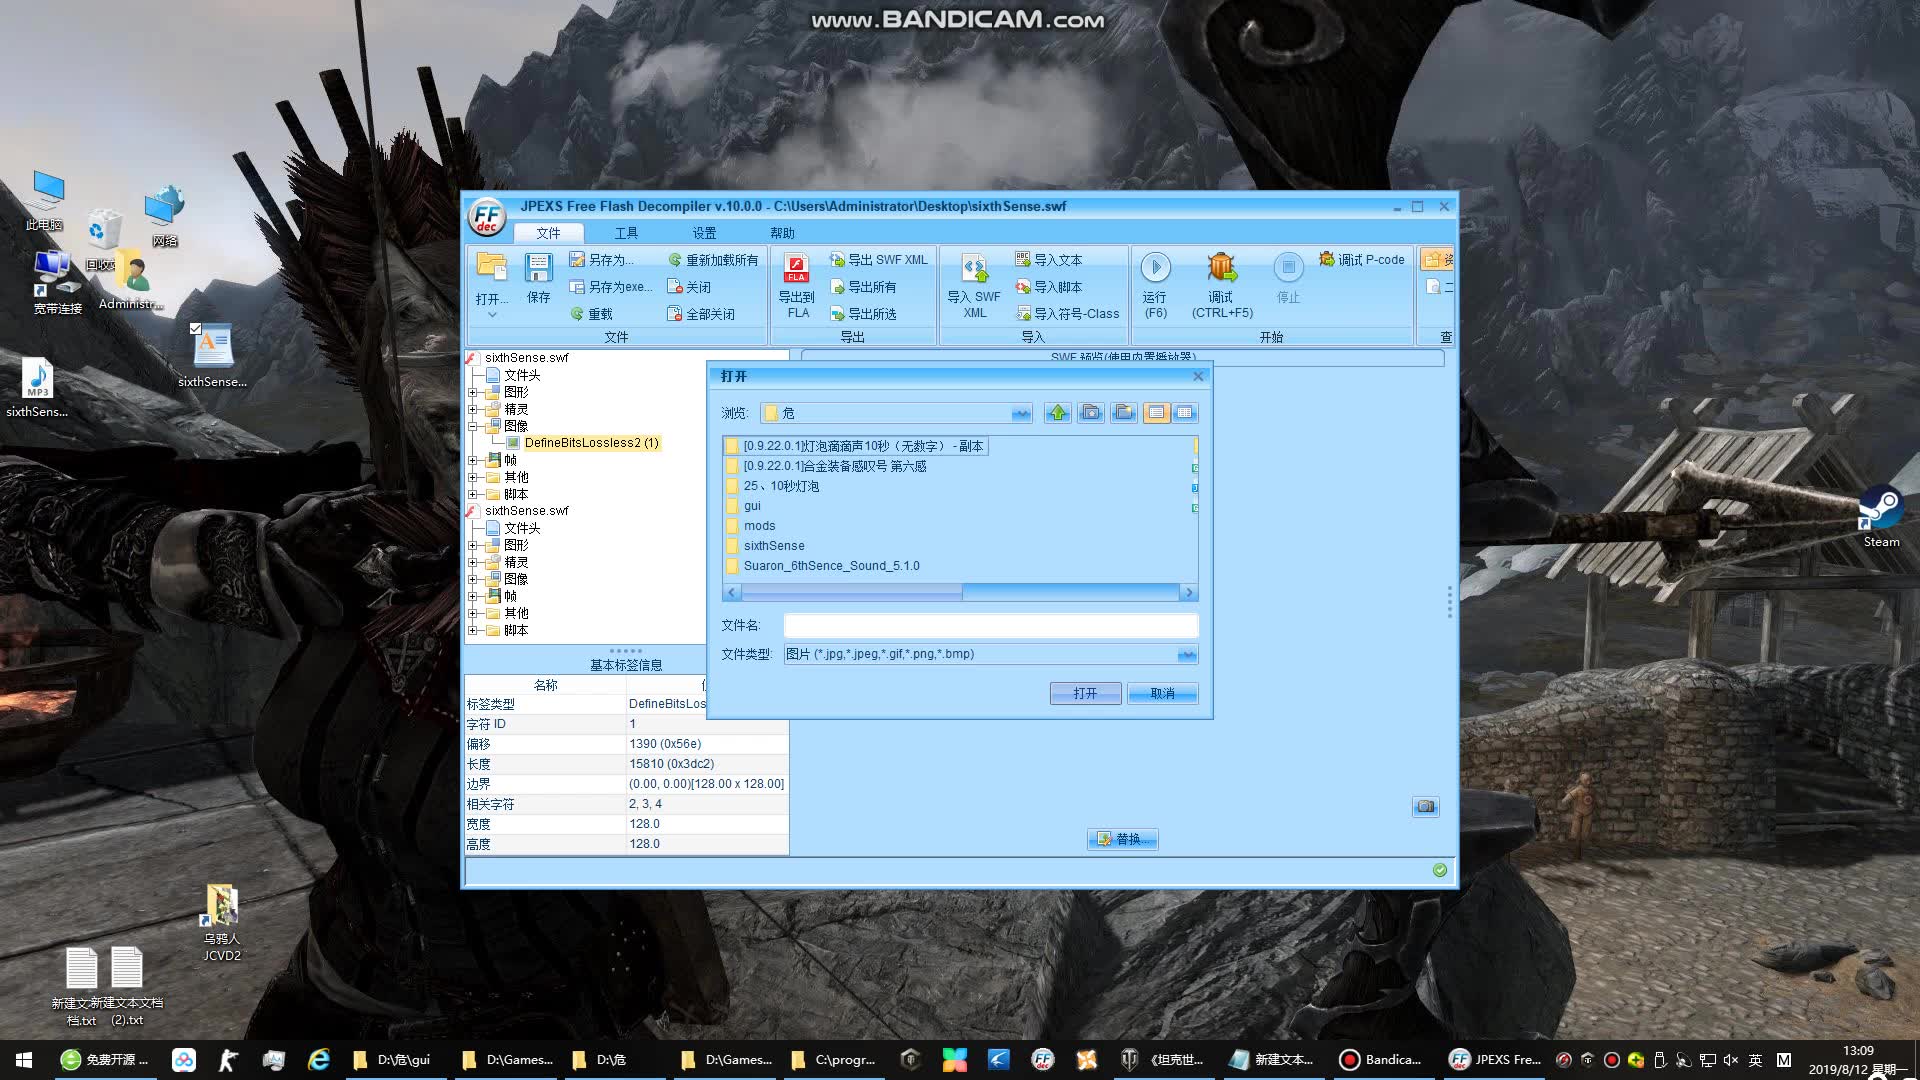This screenshot has height=1080, width=1920.
Task: Select Suaron_6thSence_Sound_5.1.0 folder
Action: [831, 566]
